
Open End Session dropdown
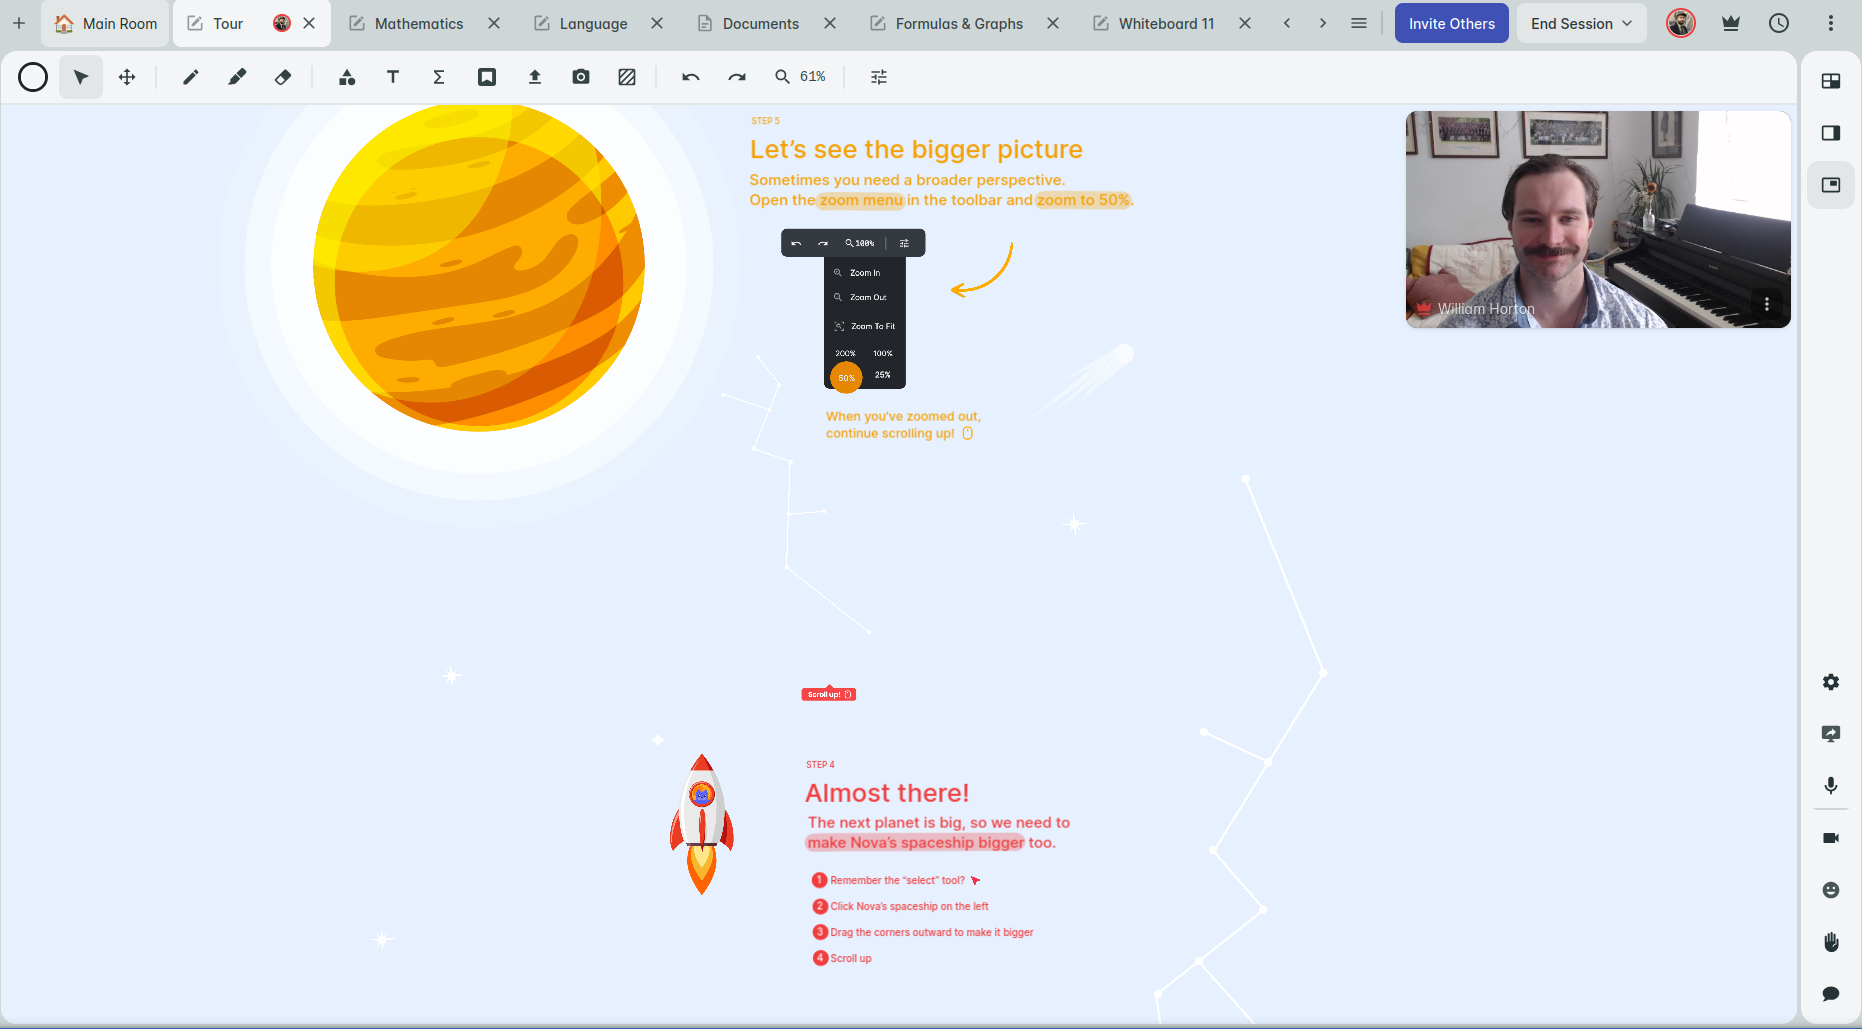click(x=1582, y=24)
